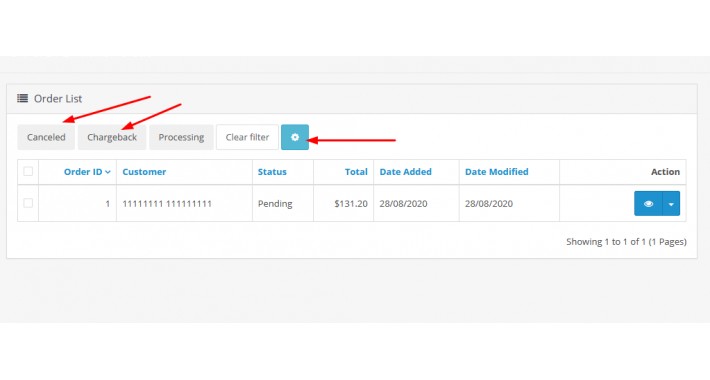Image resolution: width=710 pixels, height=380 pixels.
Task: Filter orders by Chargeback status
Action: 112,137
